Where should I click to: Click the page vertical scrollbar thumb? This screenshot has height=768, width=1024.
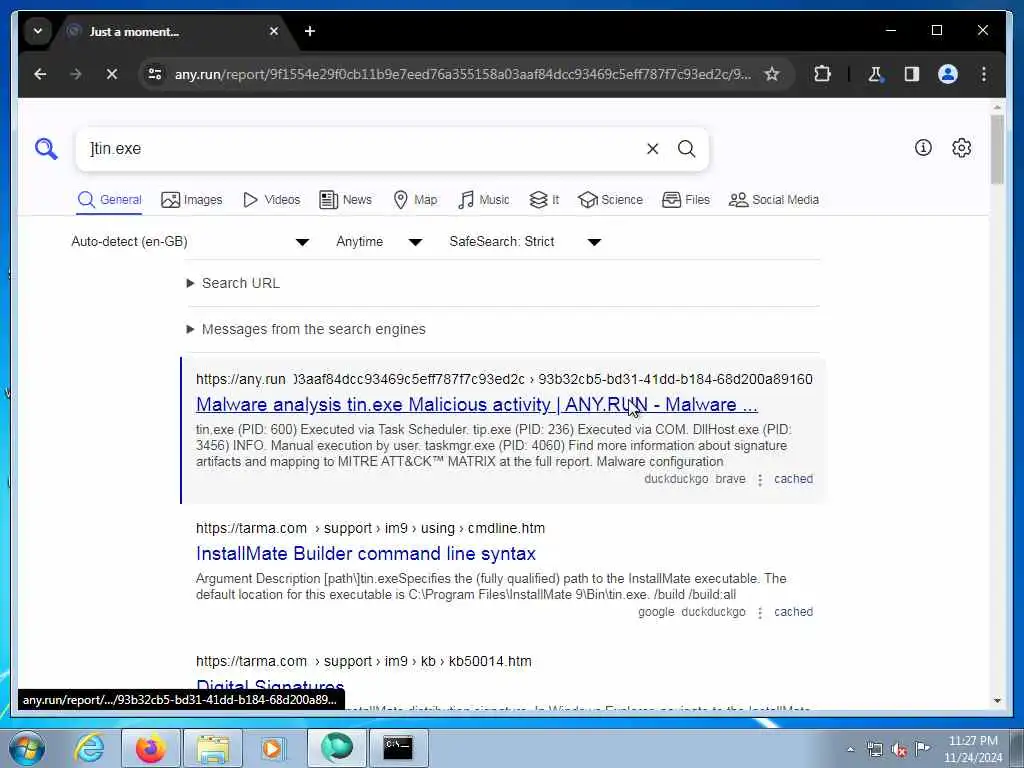click(x=997, y=149)
